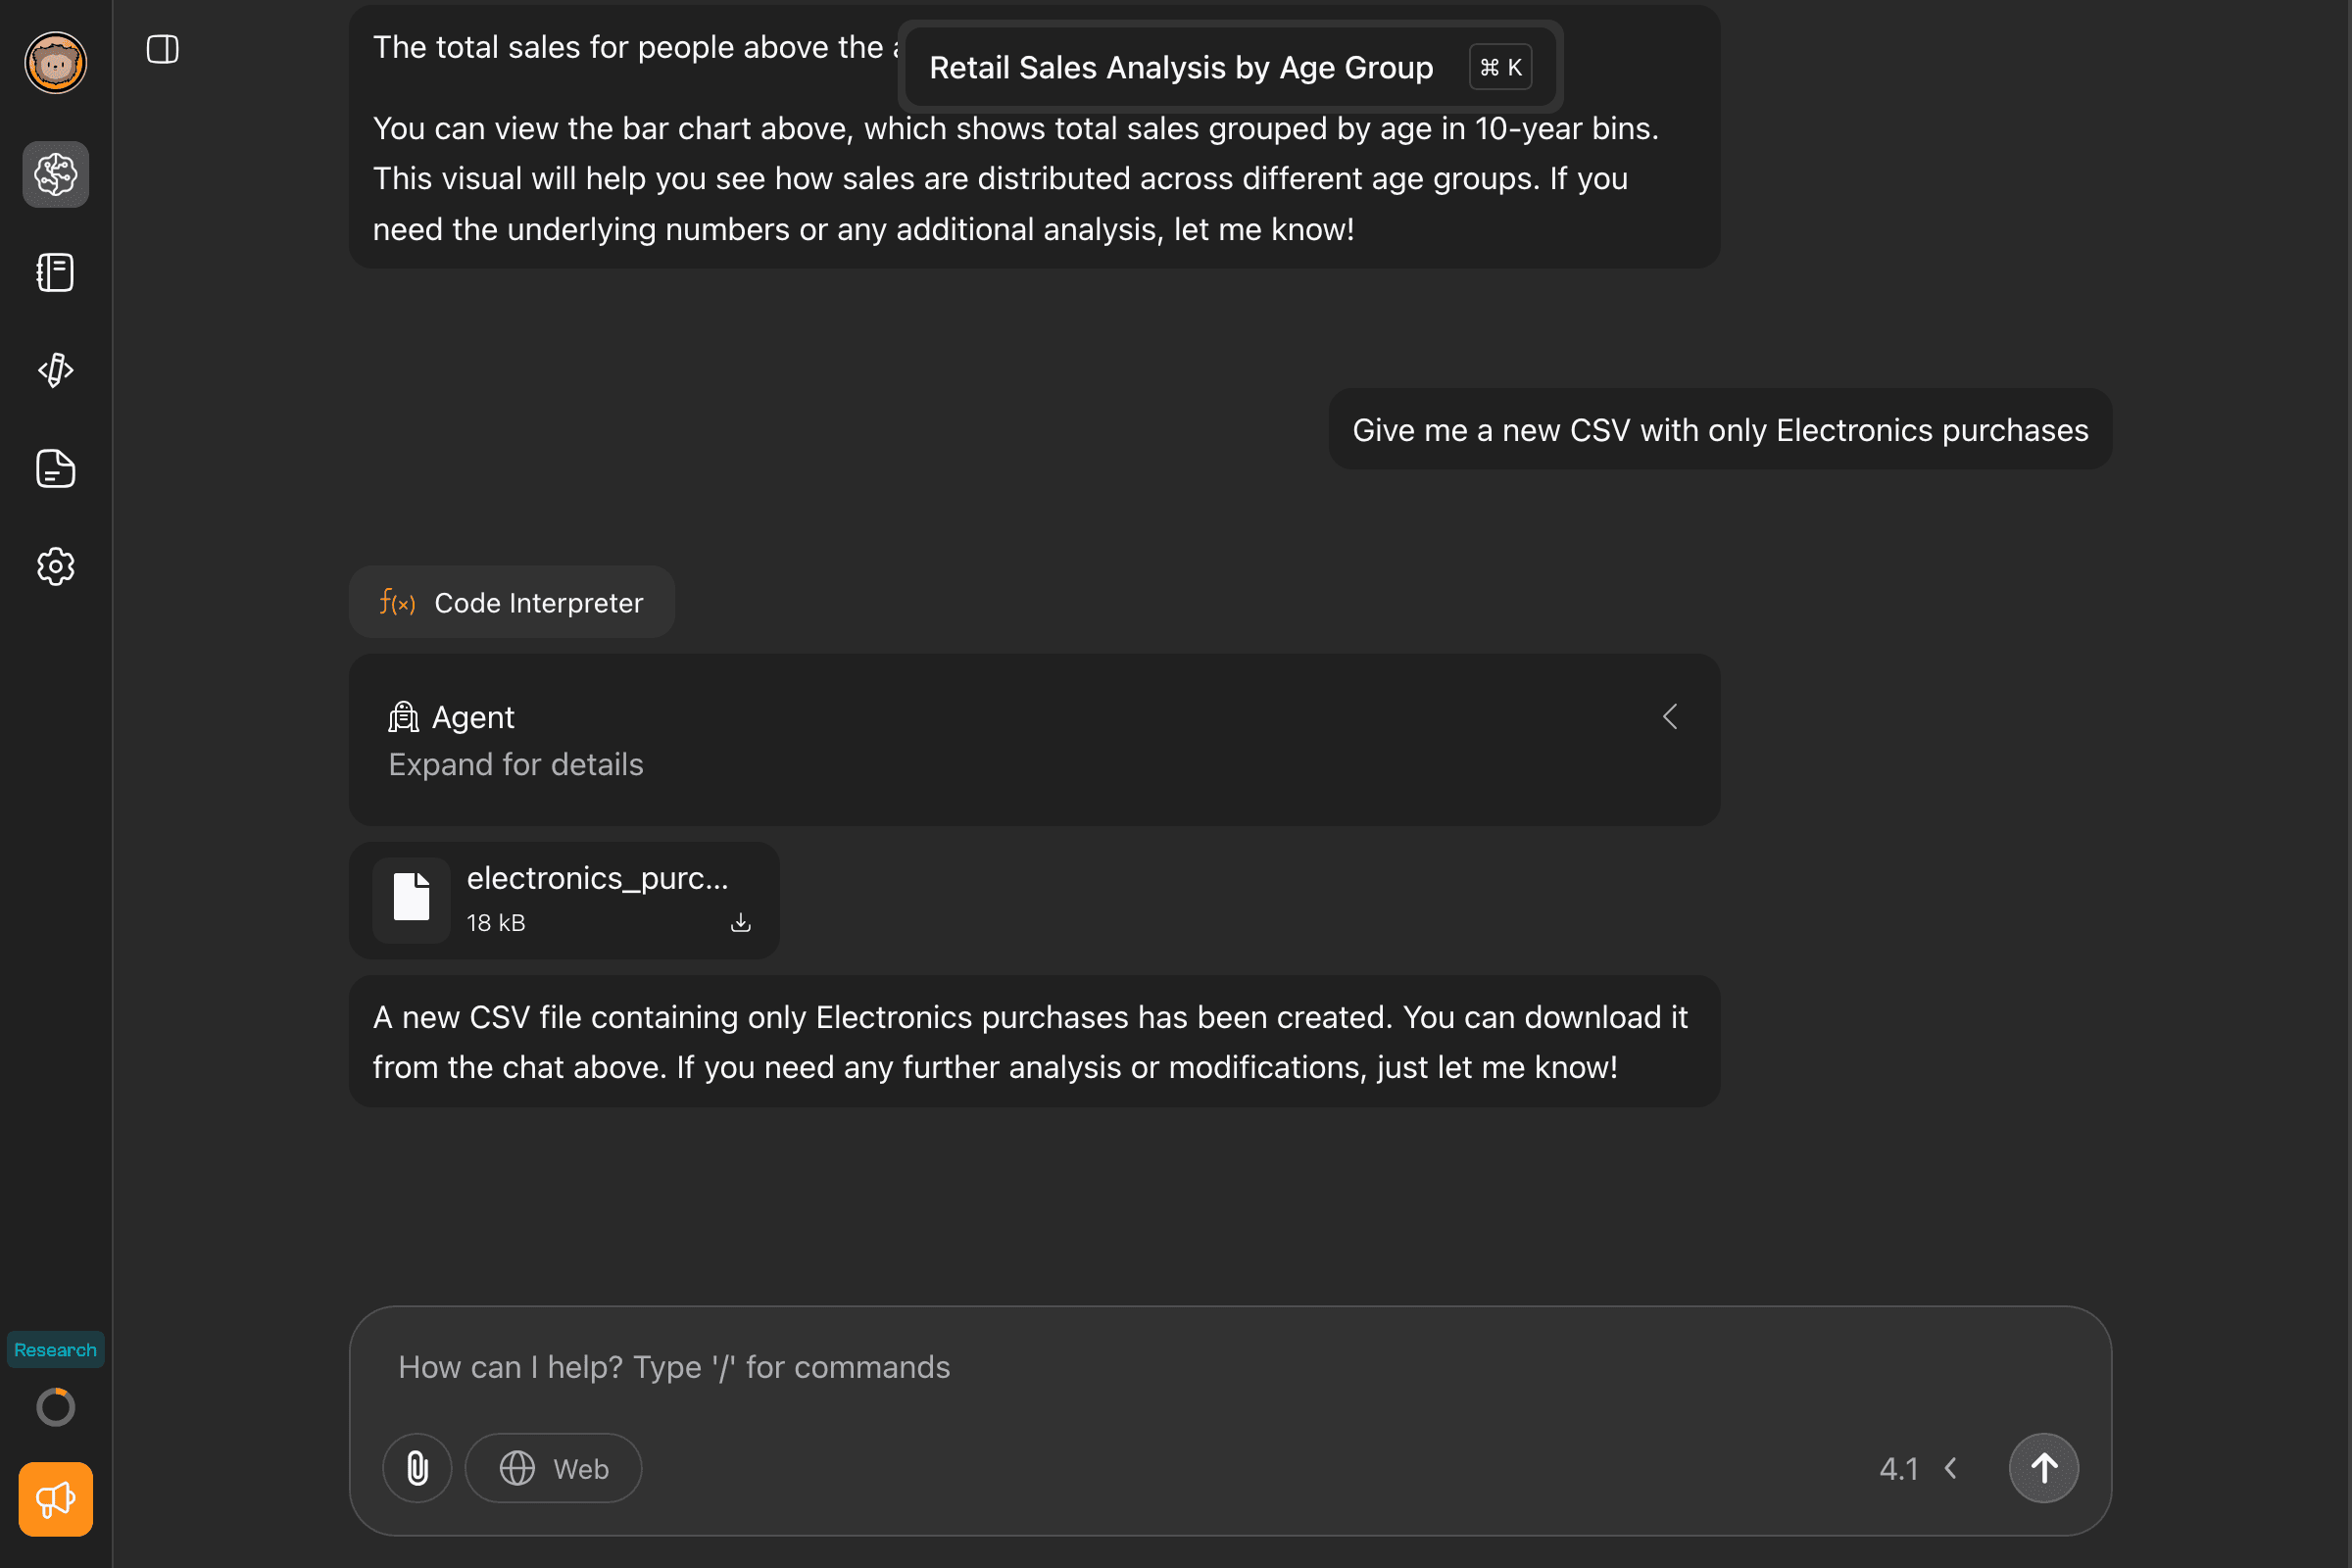This screenshot has width=2352, height=1568.
Task: Click the electronics_purc file attachment card
Action: (564, 900)
